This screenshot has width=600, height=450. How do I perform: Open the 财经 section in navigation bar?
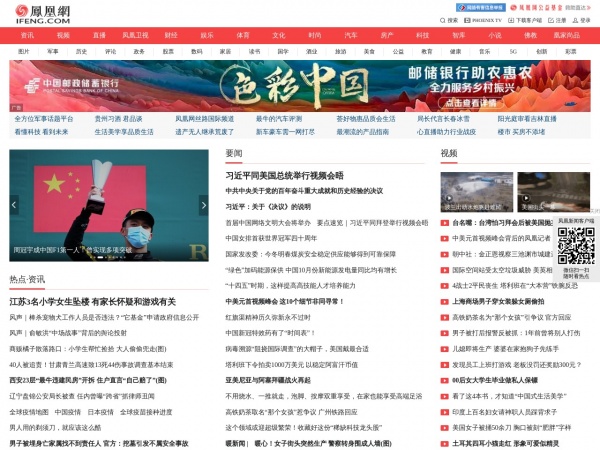pos(171,35)
